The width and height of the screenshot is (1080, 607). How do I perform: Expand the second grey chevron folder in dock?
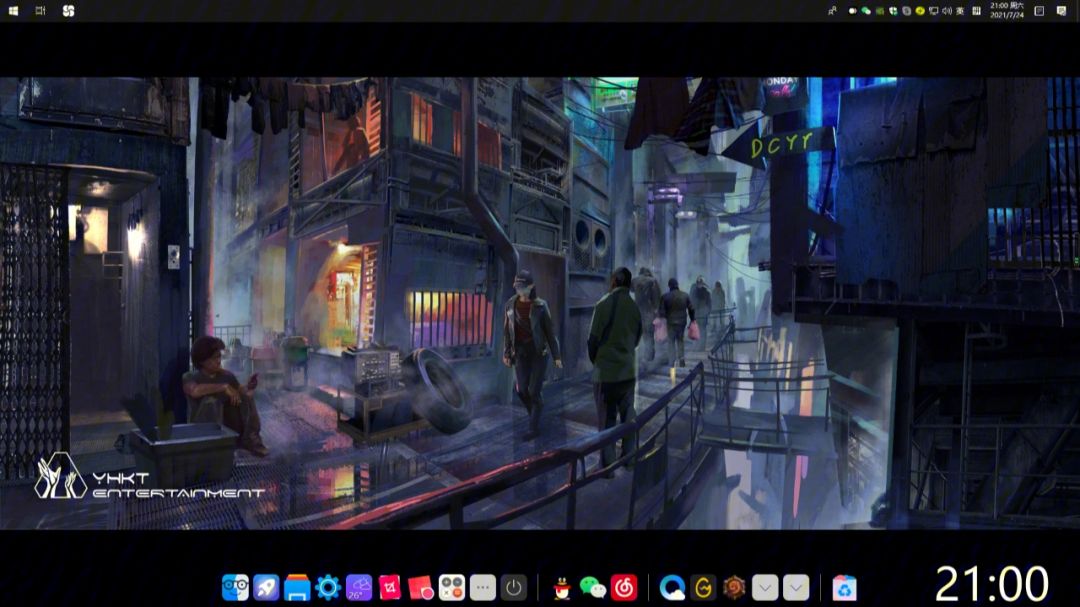coord(796,588)
